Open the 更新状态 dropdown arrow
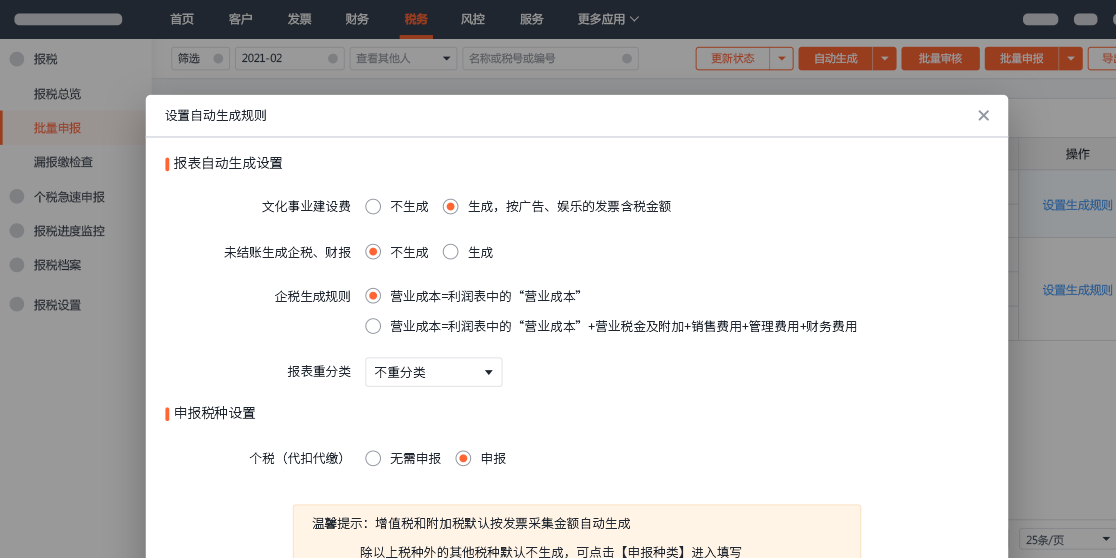 tap(781, 59)
